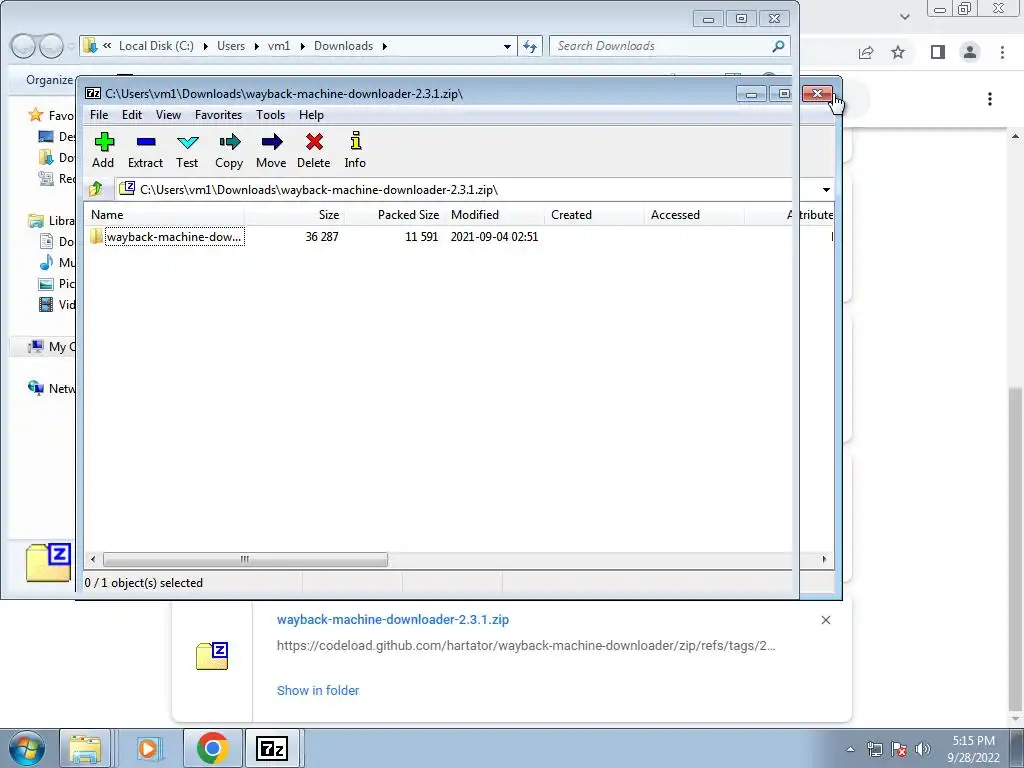
Task: Sort by the Size column header
Action: tap(295, 215)
